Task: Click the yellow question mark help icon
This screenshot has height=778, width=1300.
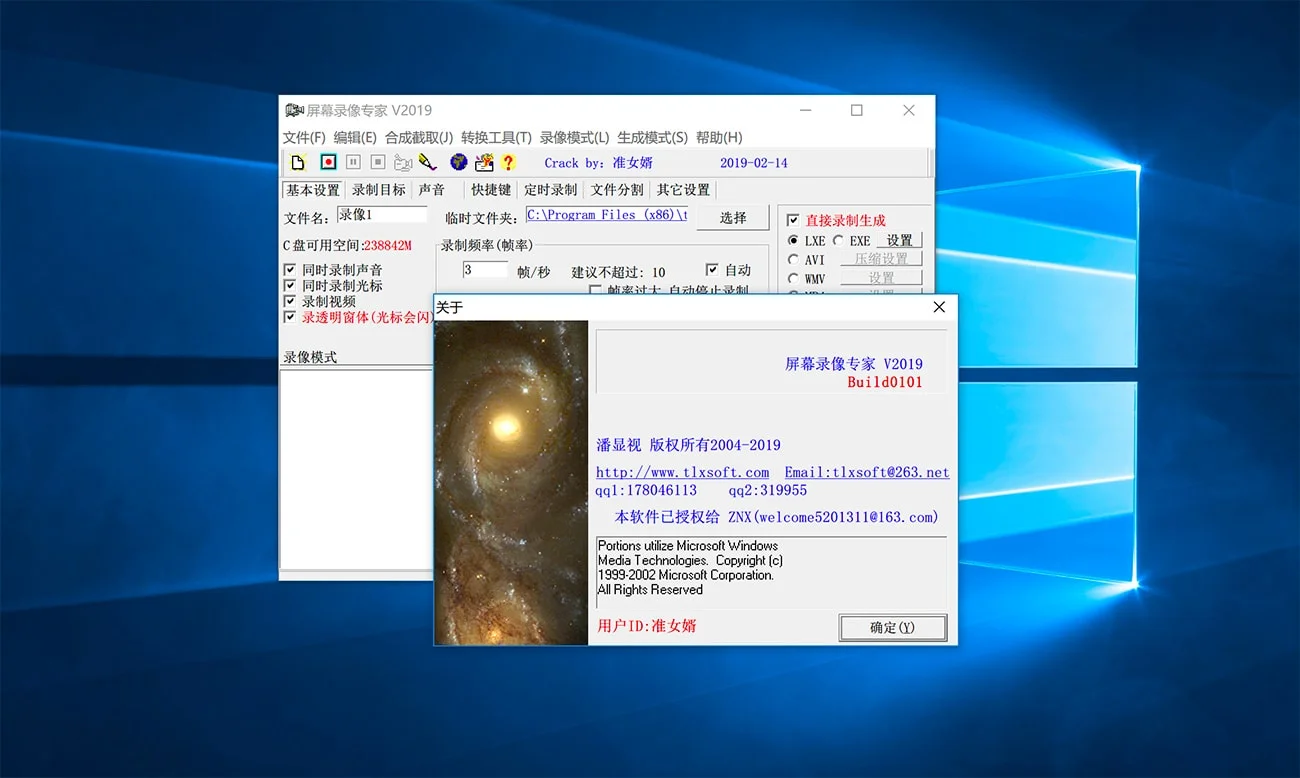Action: point(508,162)
